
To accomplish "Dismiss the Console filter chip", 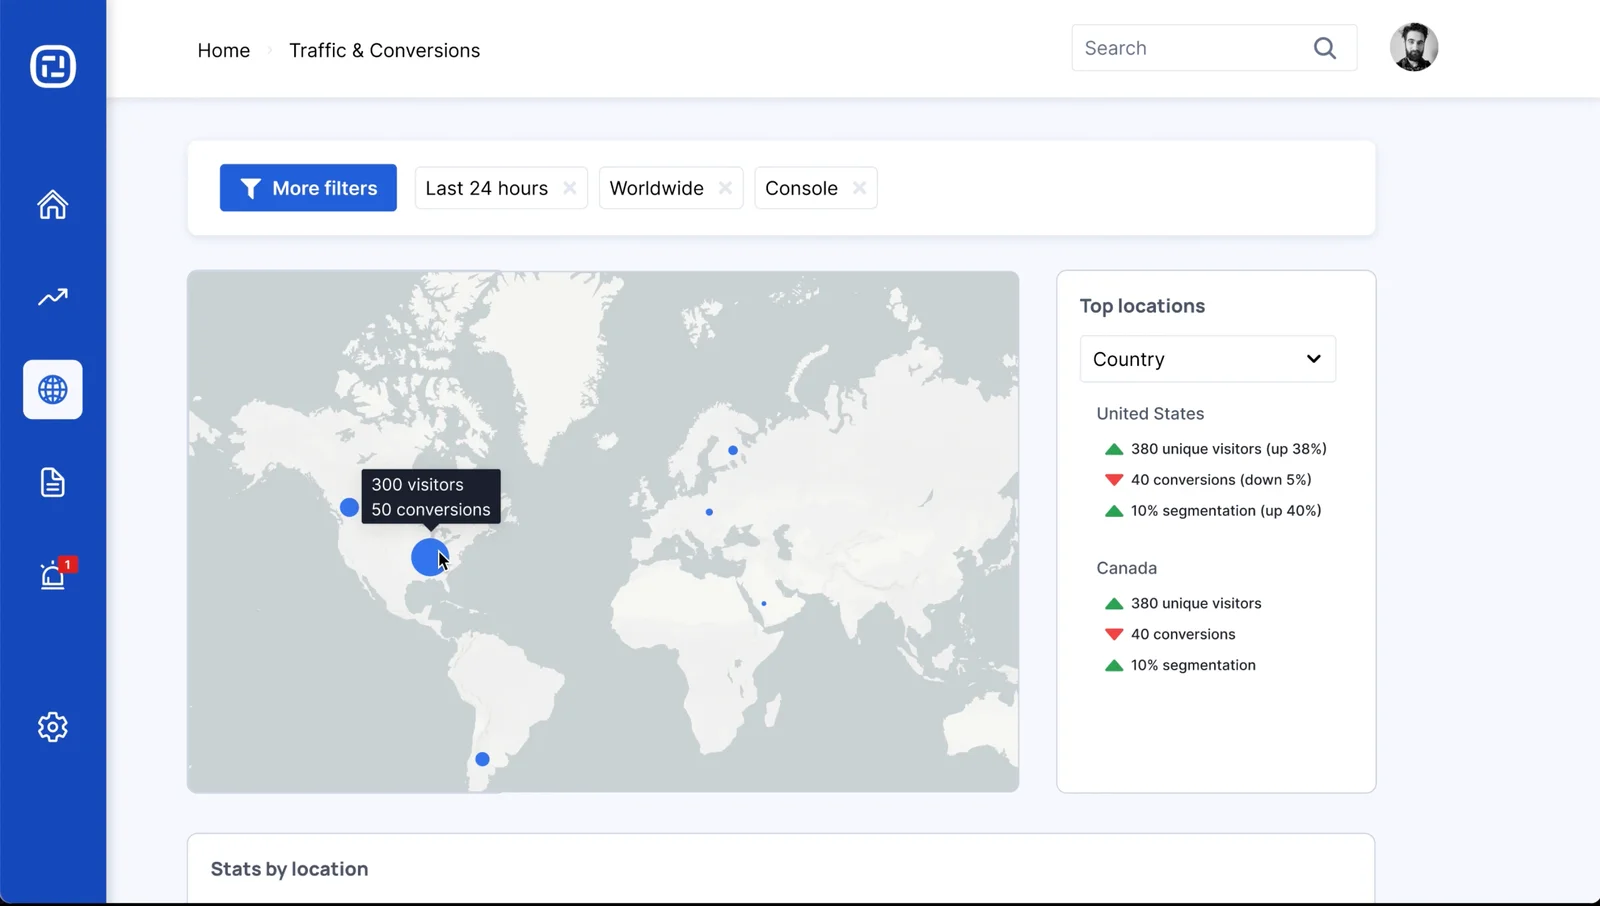I will (x=858, y=188).
